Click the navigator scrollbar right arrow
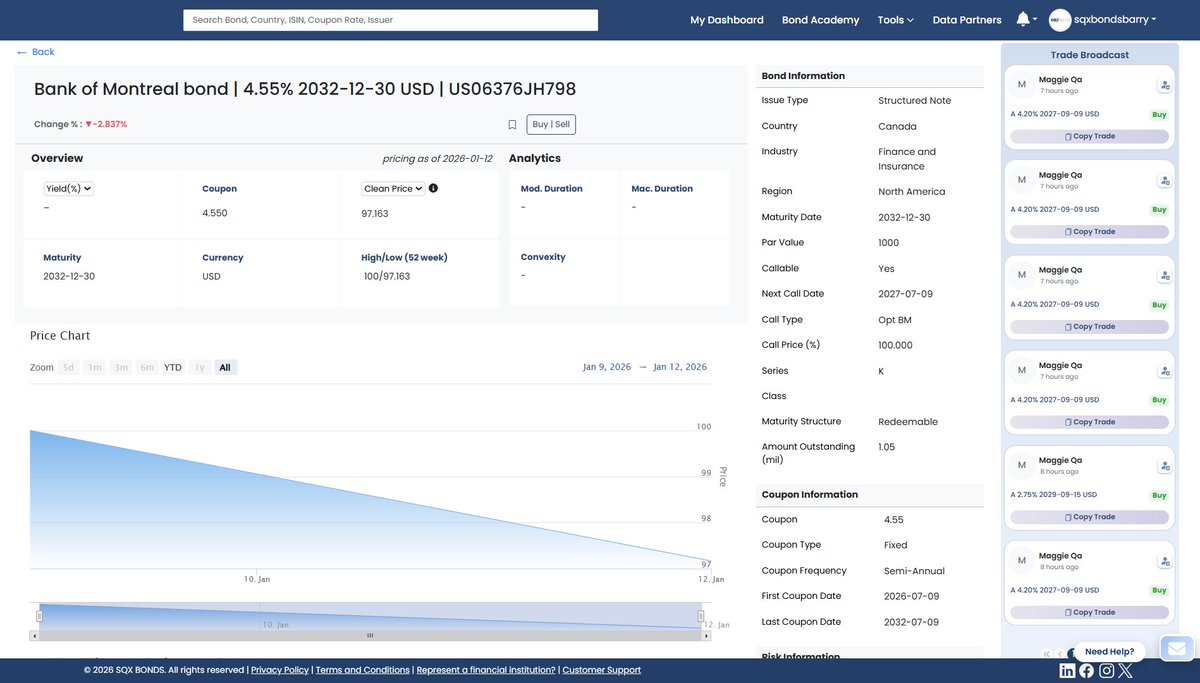The image size is (1200, 683). coord(706,635)
